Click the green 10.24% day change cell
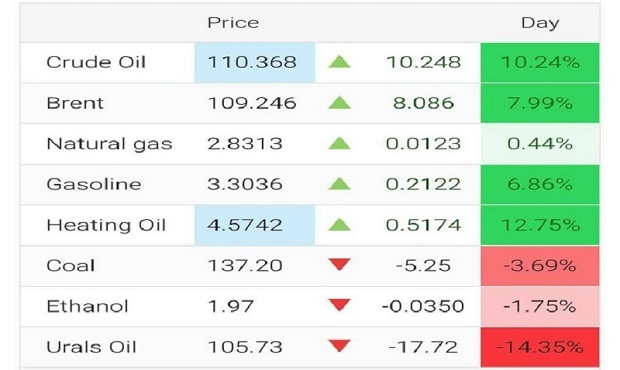Viewport: 620px width, 370px height. pos(540,62)
